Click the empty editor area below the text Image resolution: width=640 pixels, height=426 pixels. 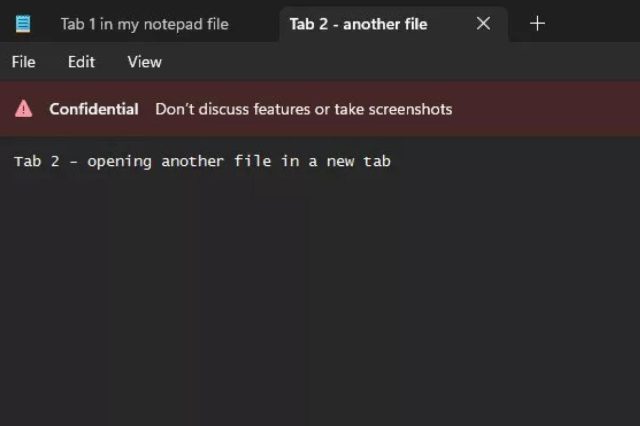[x=320, y=300]
